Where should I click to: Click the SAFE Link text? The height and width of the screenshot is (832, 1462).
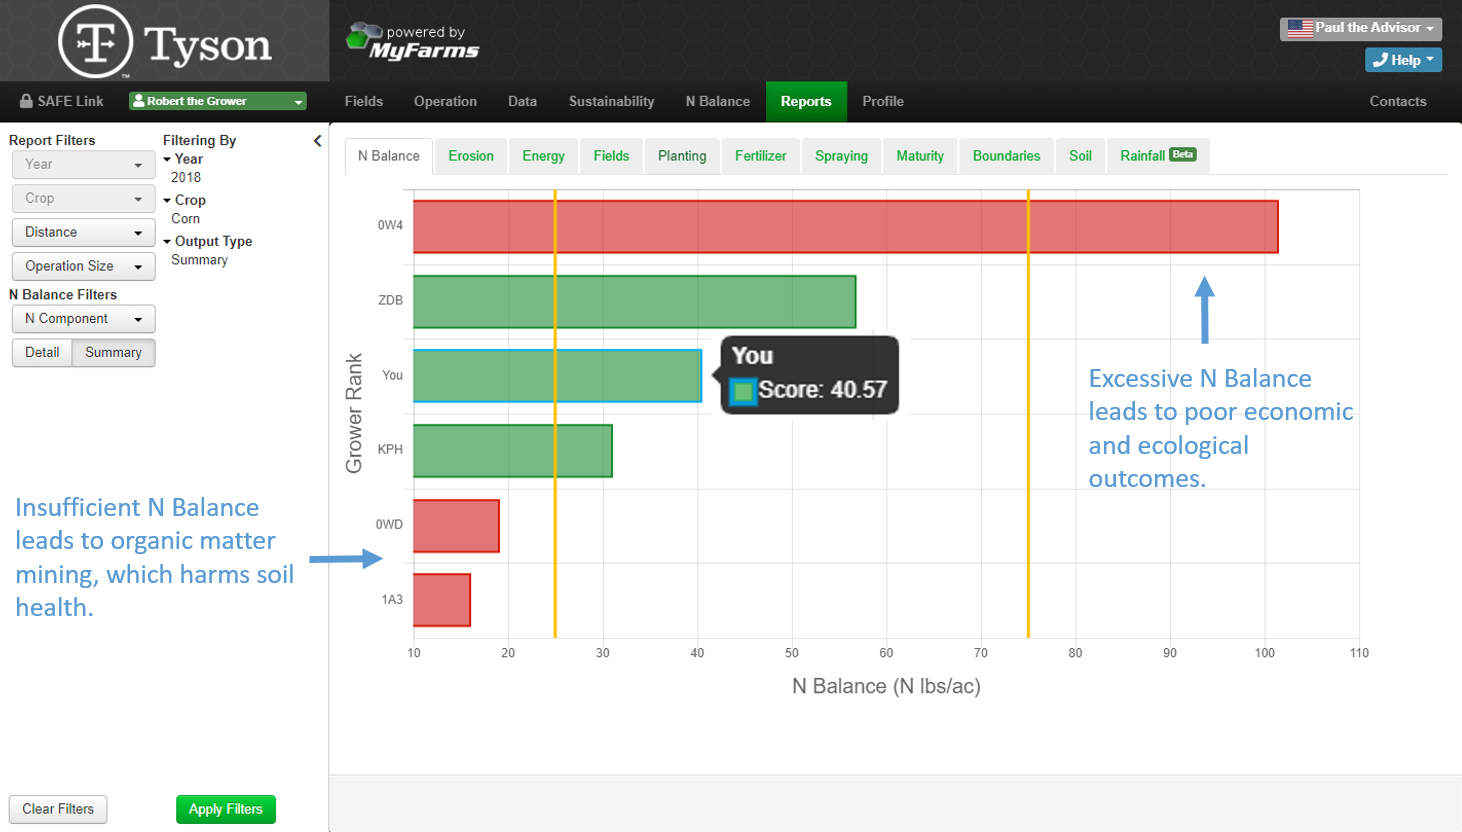70,101
